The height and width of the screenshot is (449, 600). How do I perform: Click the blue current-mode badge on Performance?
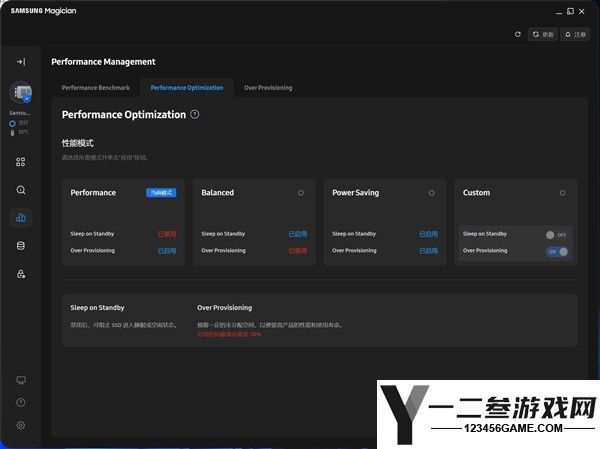[161, 193]
